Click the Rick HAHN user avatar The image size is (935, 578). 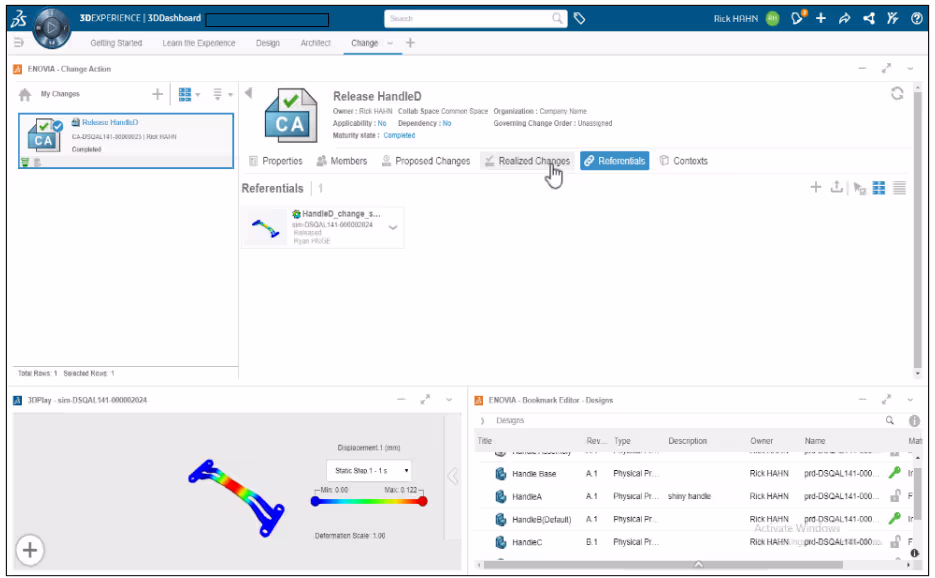773,18
